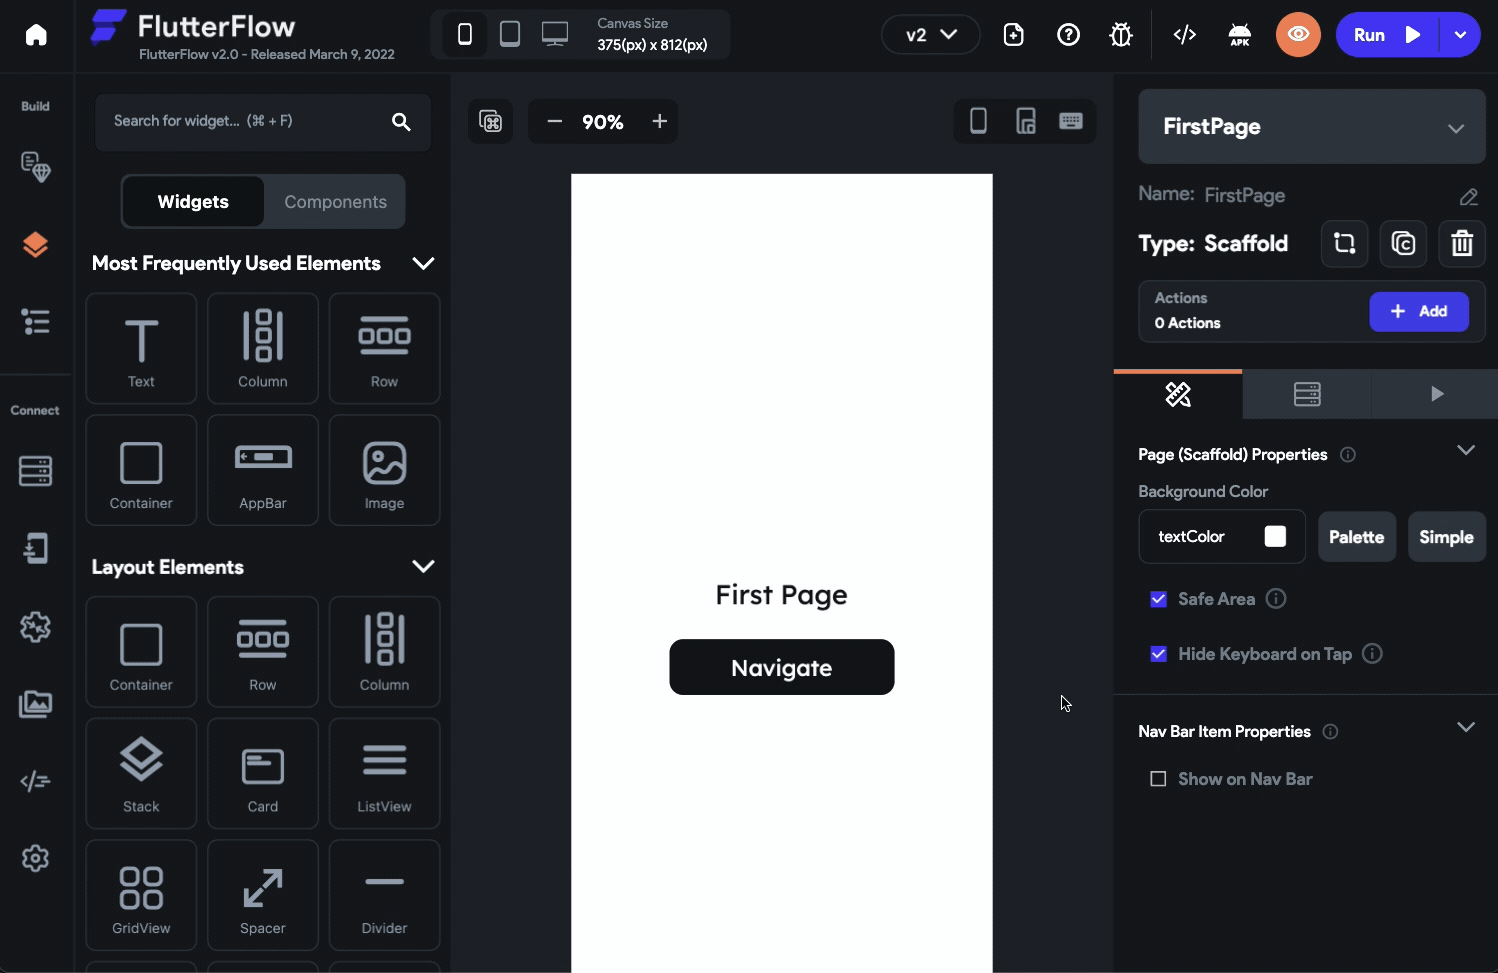Screen dimensions: 1498x973
Task: Switch to the Components tab
Action: coord(335,202)
